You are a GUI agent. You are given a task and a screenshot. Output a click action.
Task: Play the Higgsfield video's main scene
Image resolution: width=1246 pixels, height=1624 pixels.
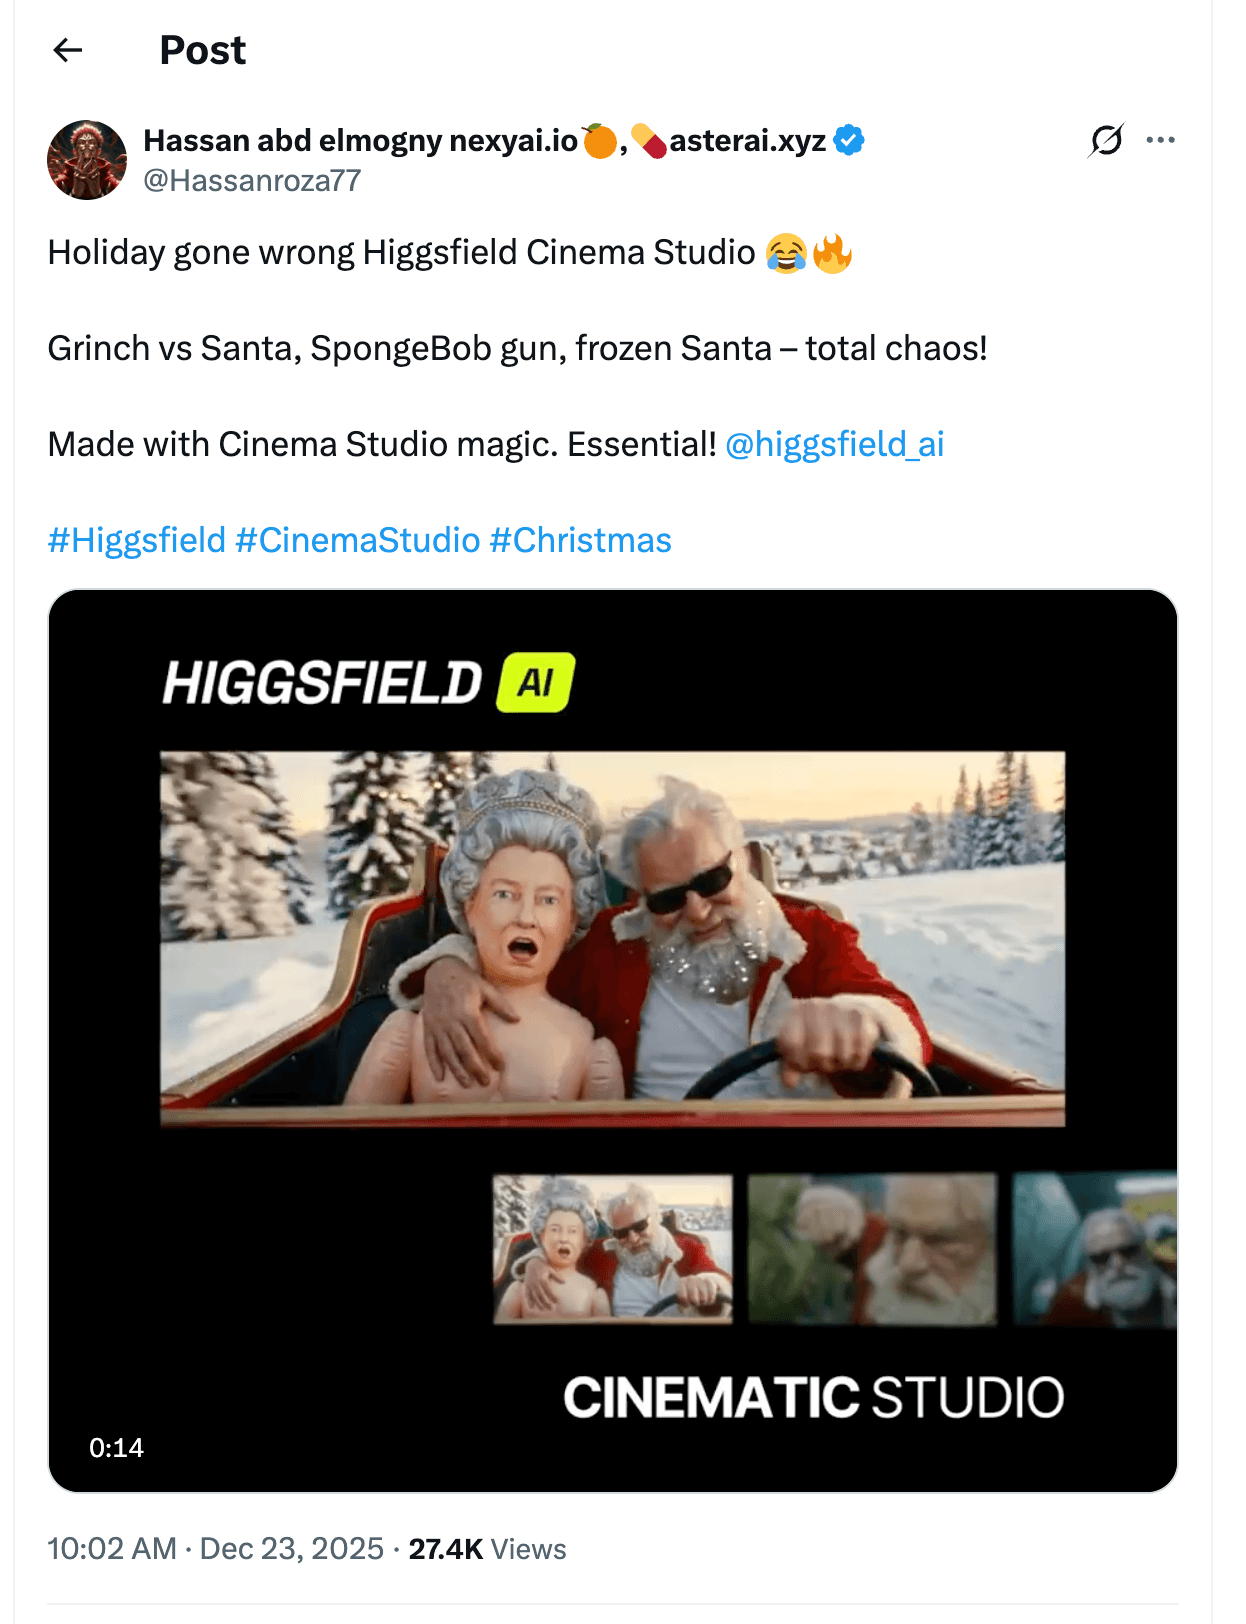pos(612,939)
